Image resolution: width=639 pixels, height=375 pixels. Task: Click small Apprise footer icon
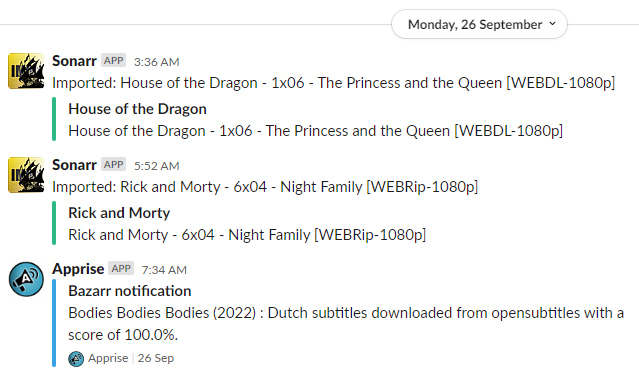coord(76,359)
